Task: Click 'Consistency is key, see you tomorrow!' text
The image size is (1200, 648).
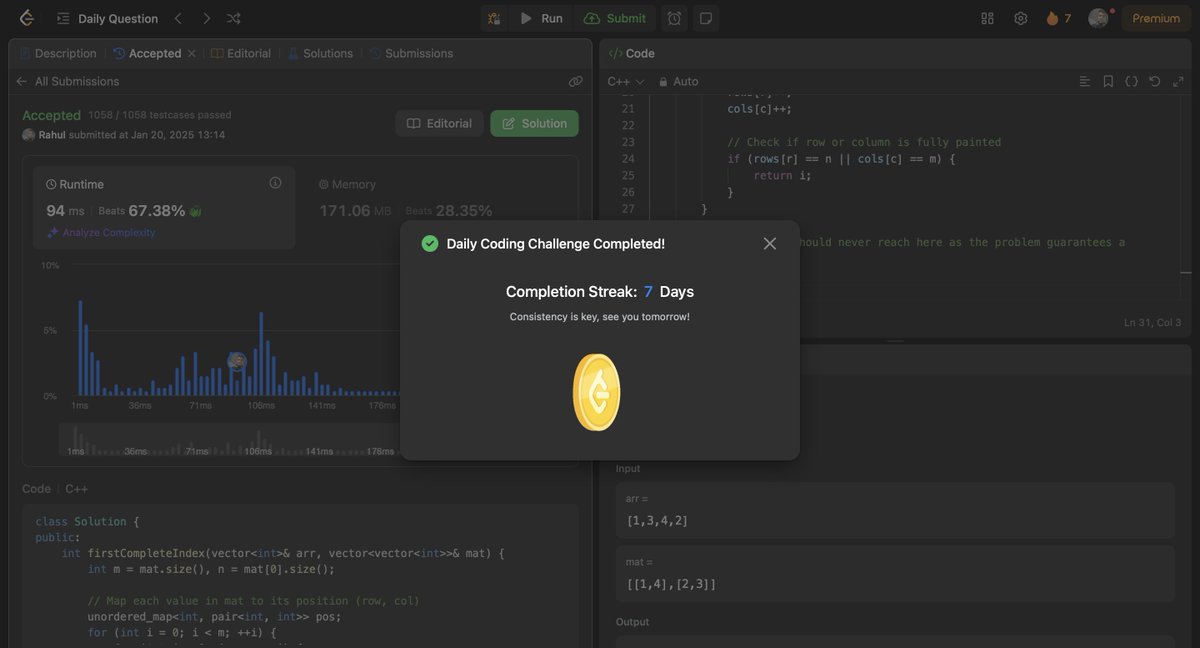Action: (600, 316)
